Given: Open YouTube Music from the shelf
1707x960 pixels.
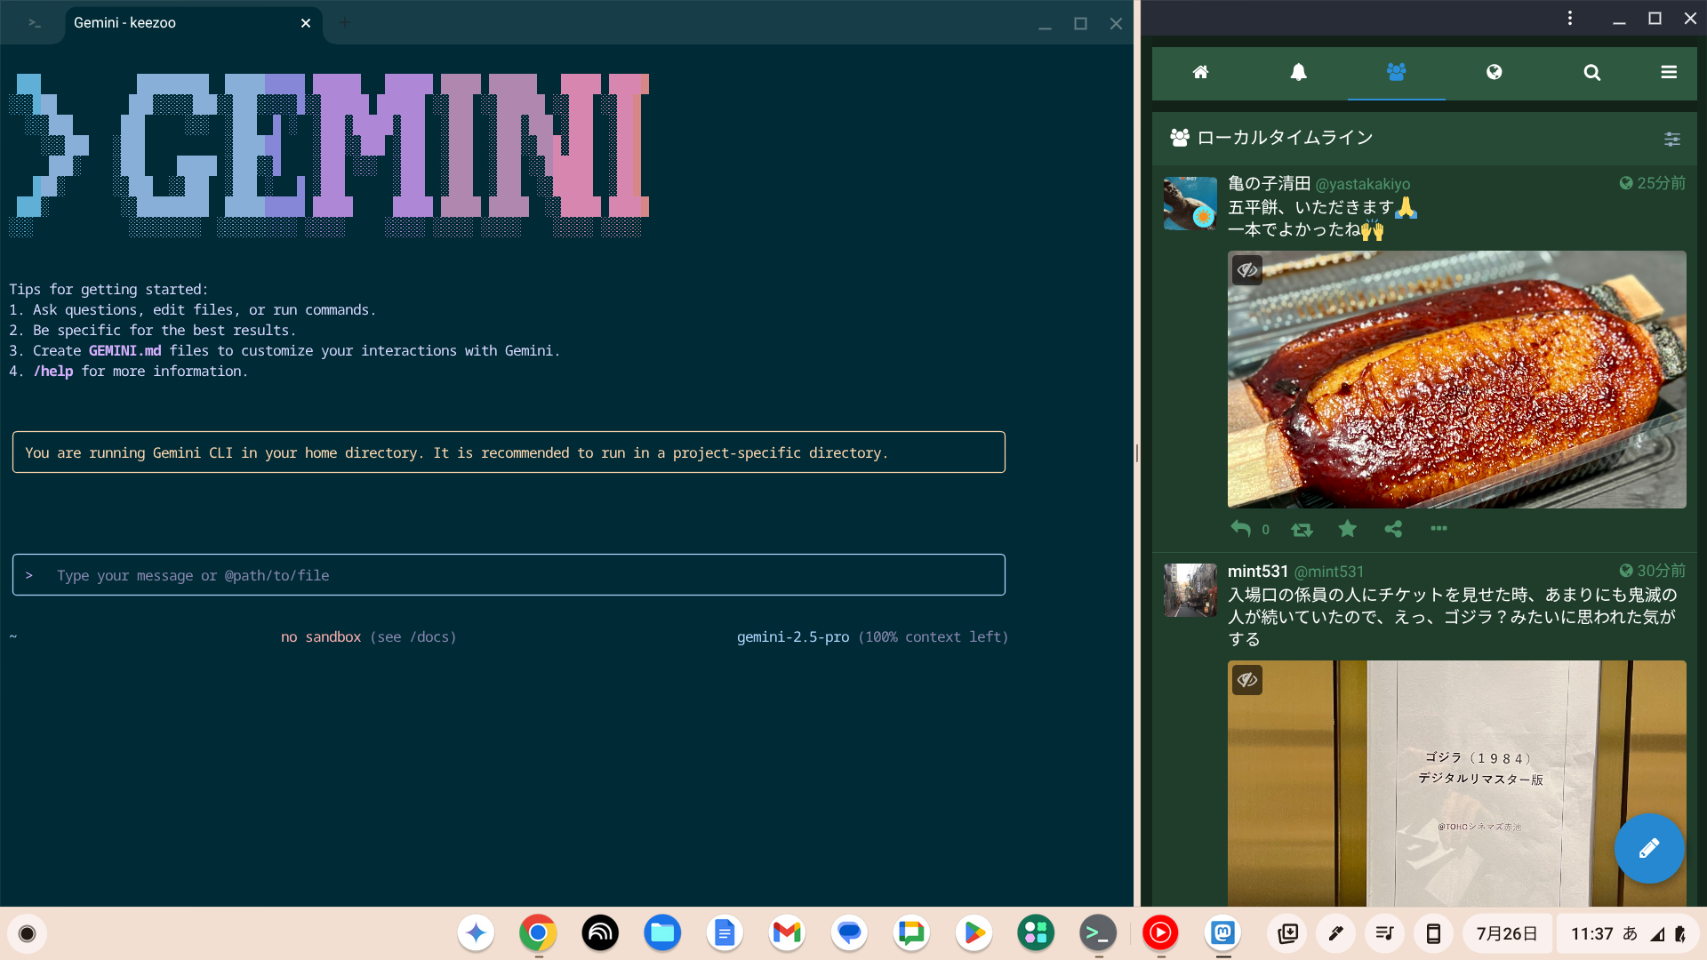Looking at the screenshot, I should (1160, 933).
